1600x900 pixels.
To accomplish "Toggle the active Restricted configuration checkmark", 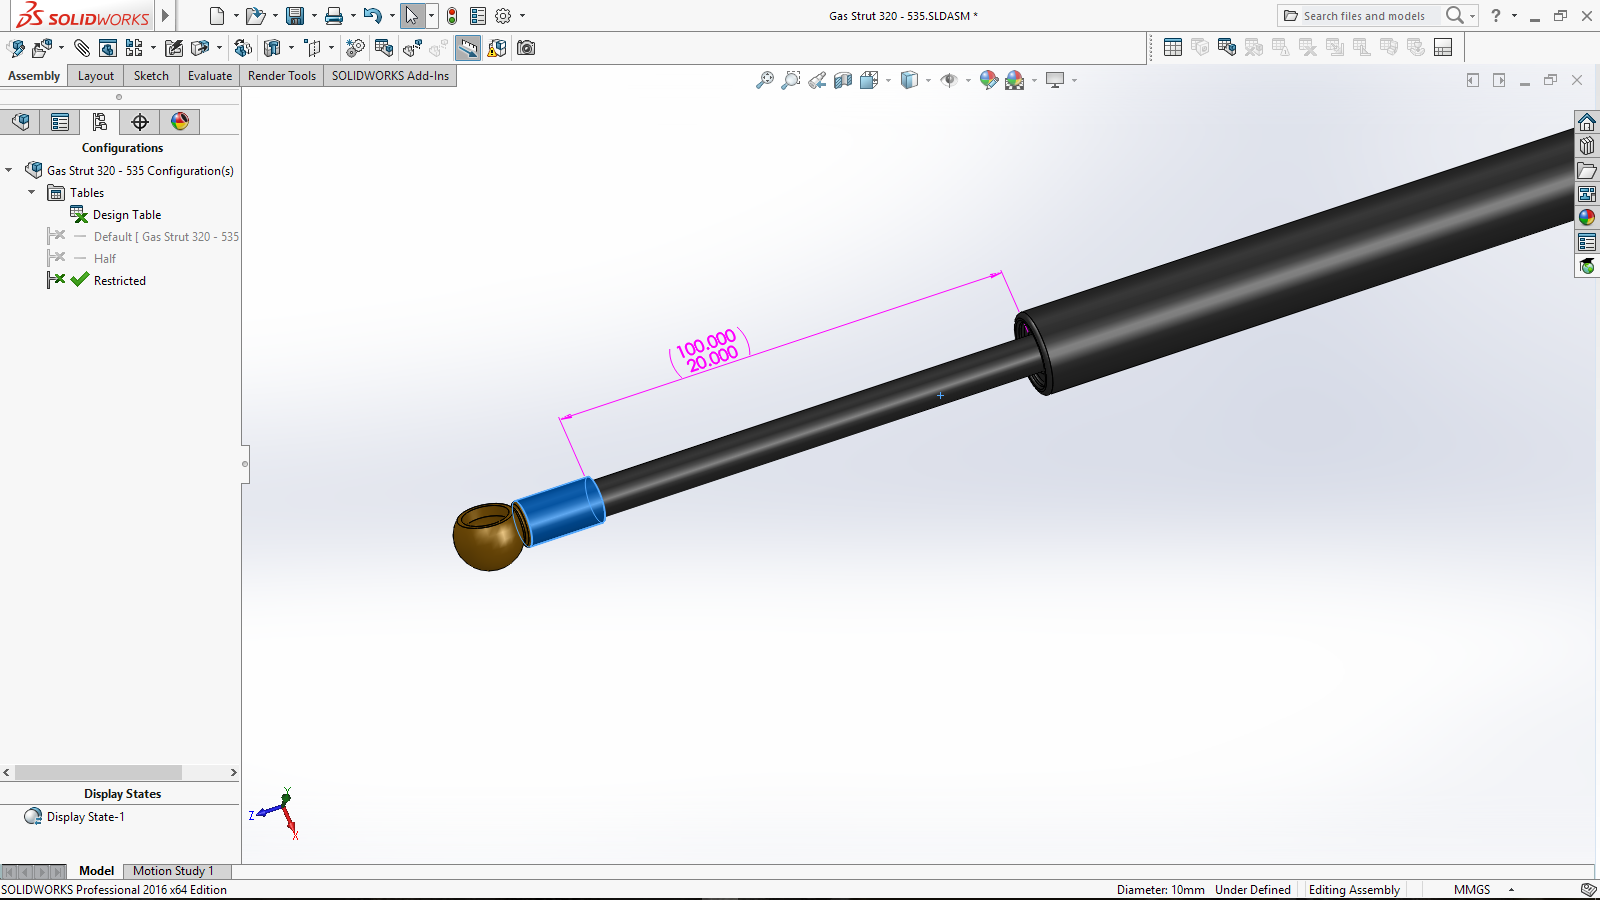I will [80, 281].
